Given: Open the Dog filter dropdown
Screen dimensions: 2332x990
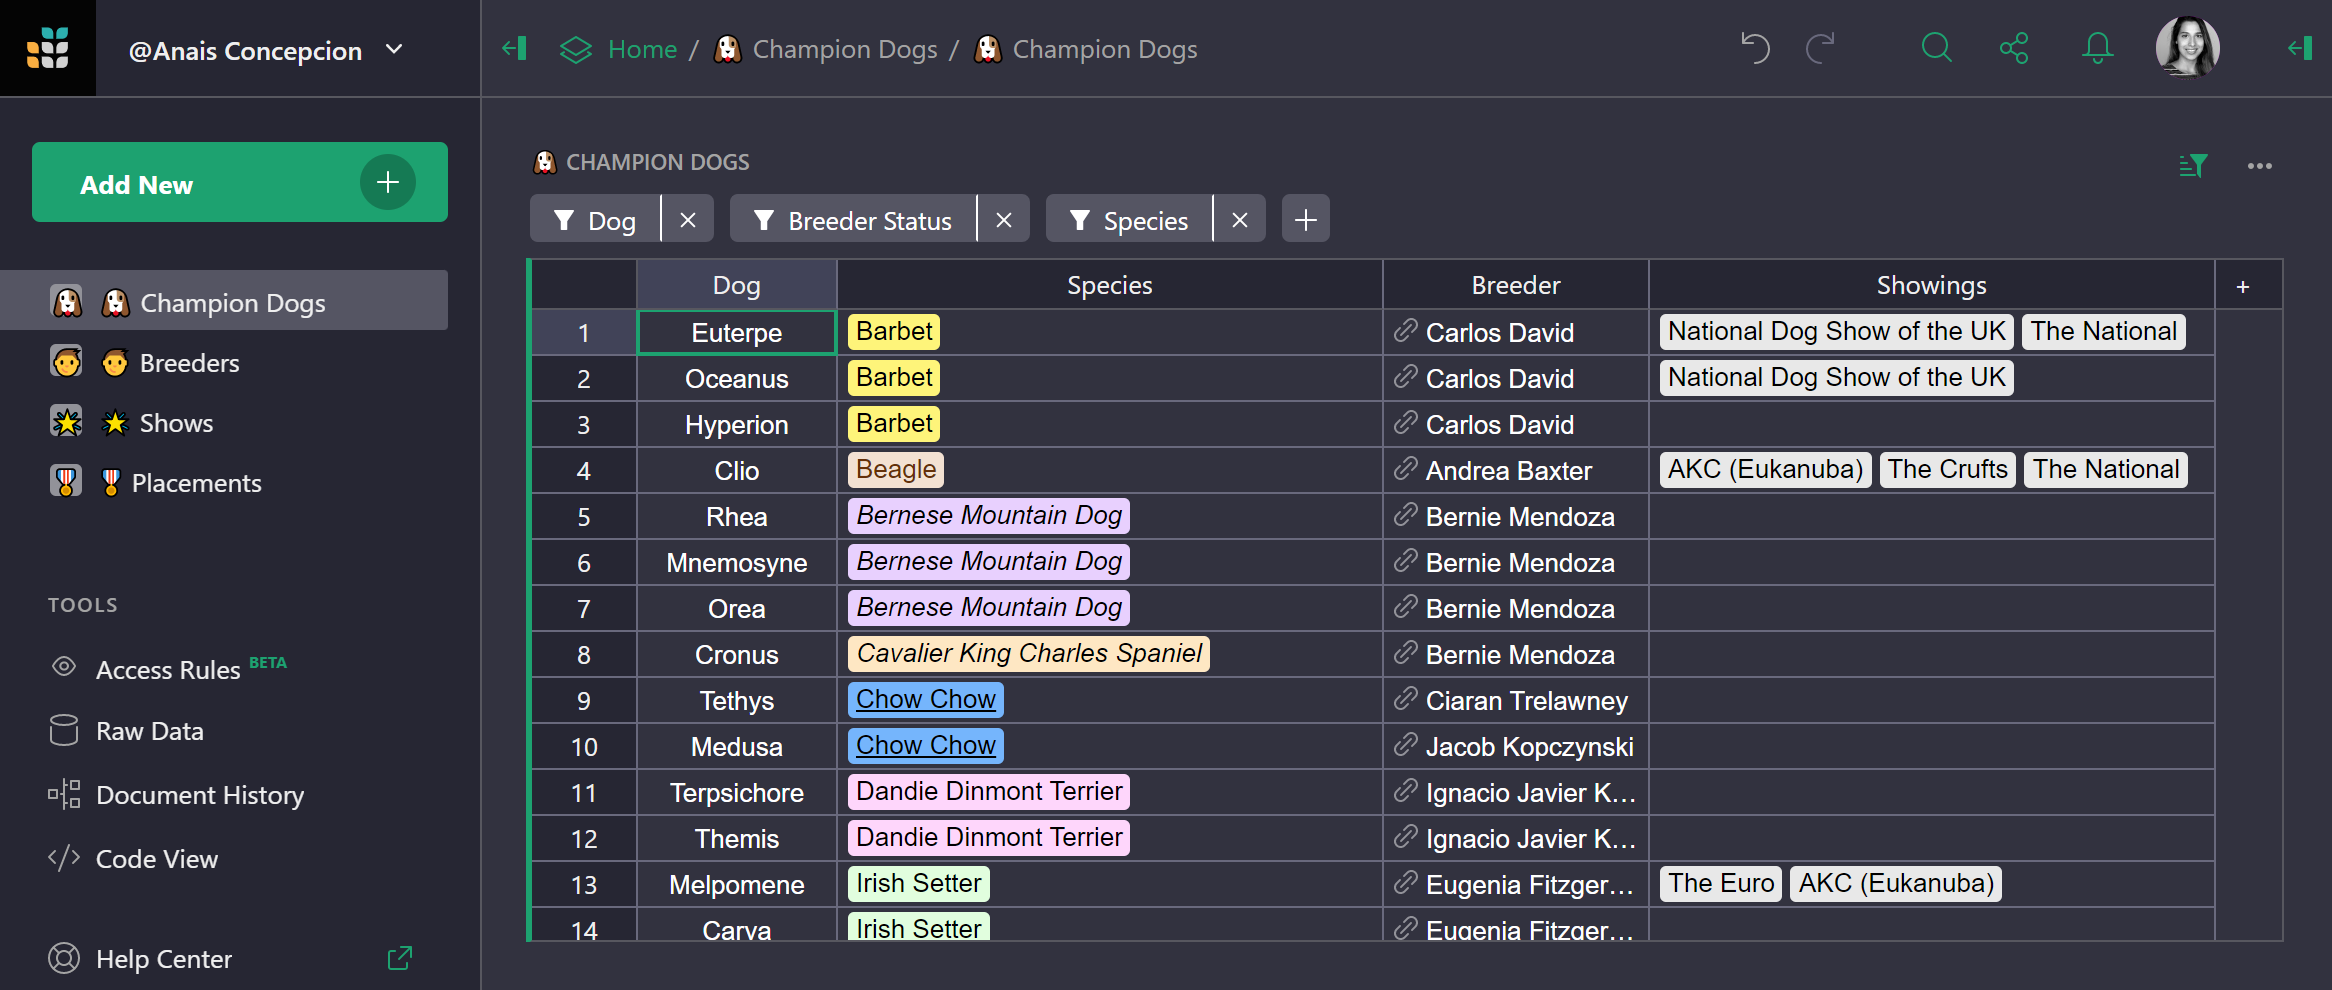Looking at the screenshot, I should coord(596,220).
